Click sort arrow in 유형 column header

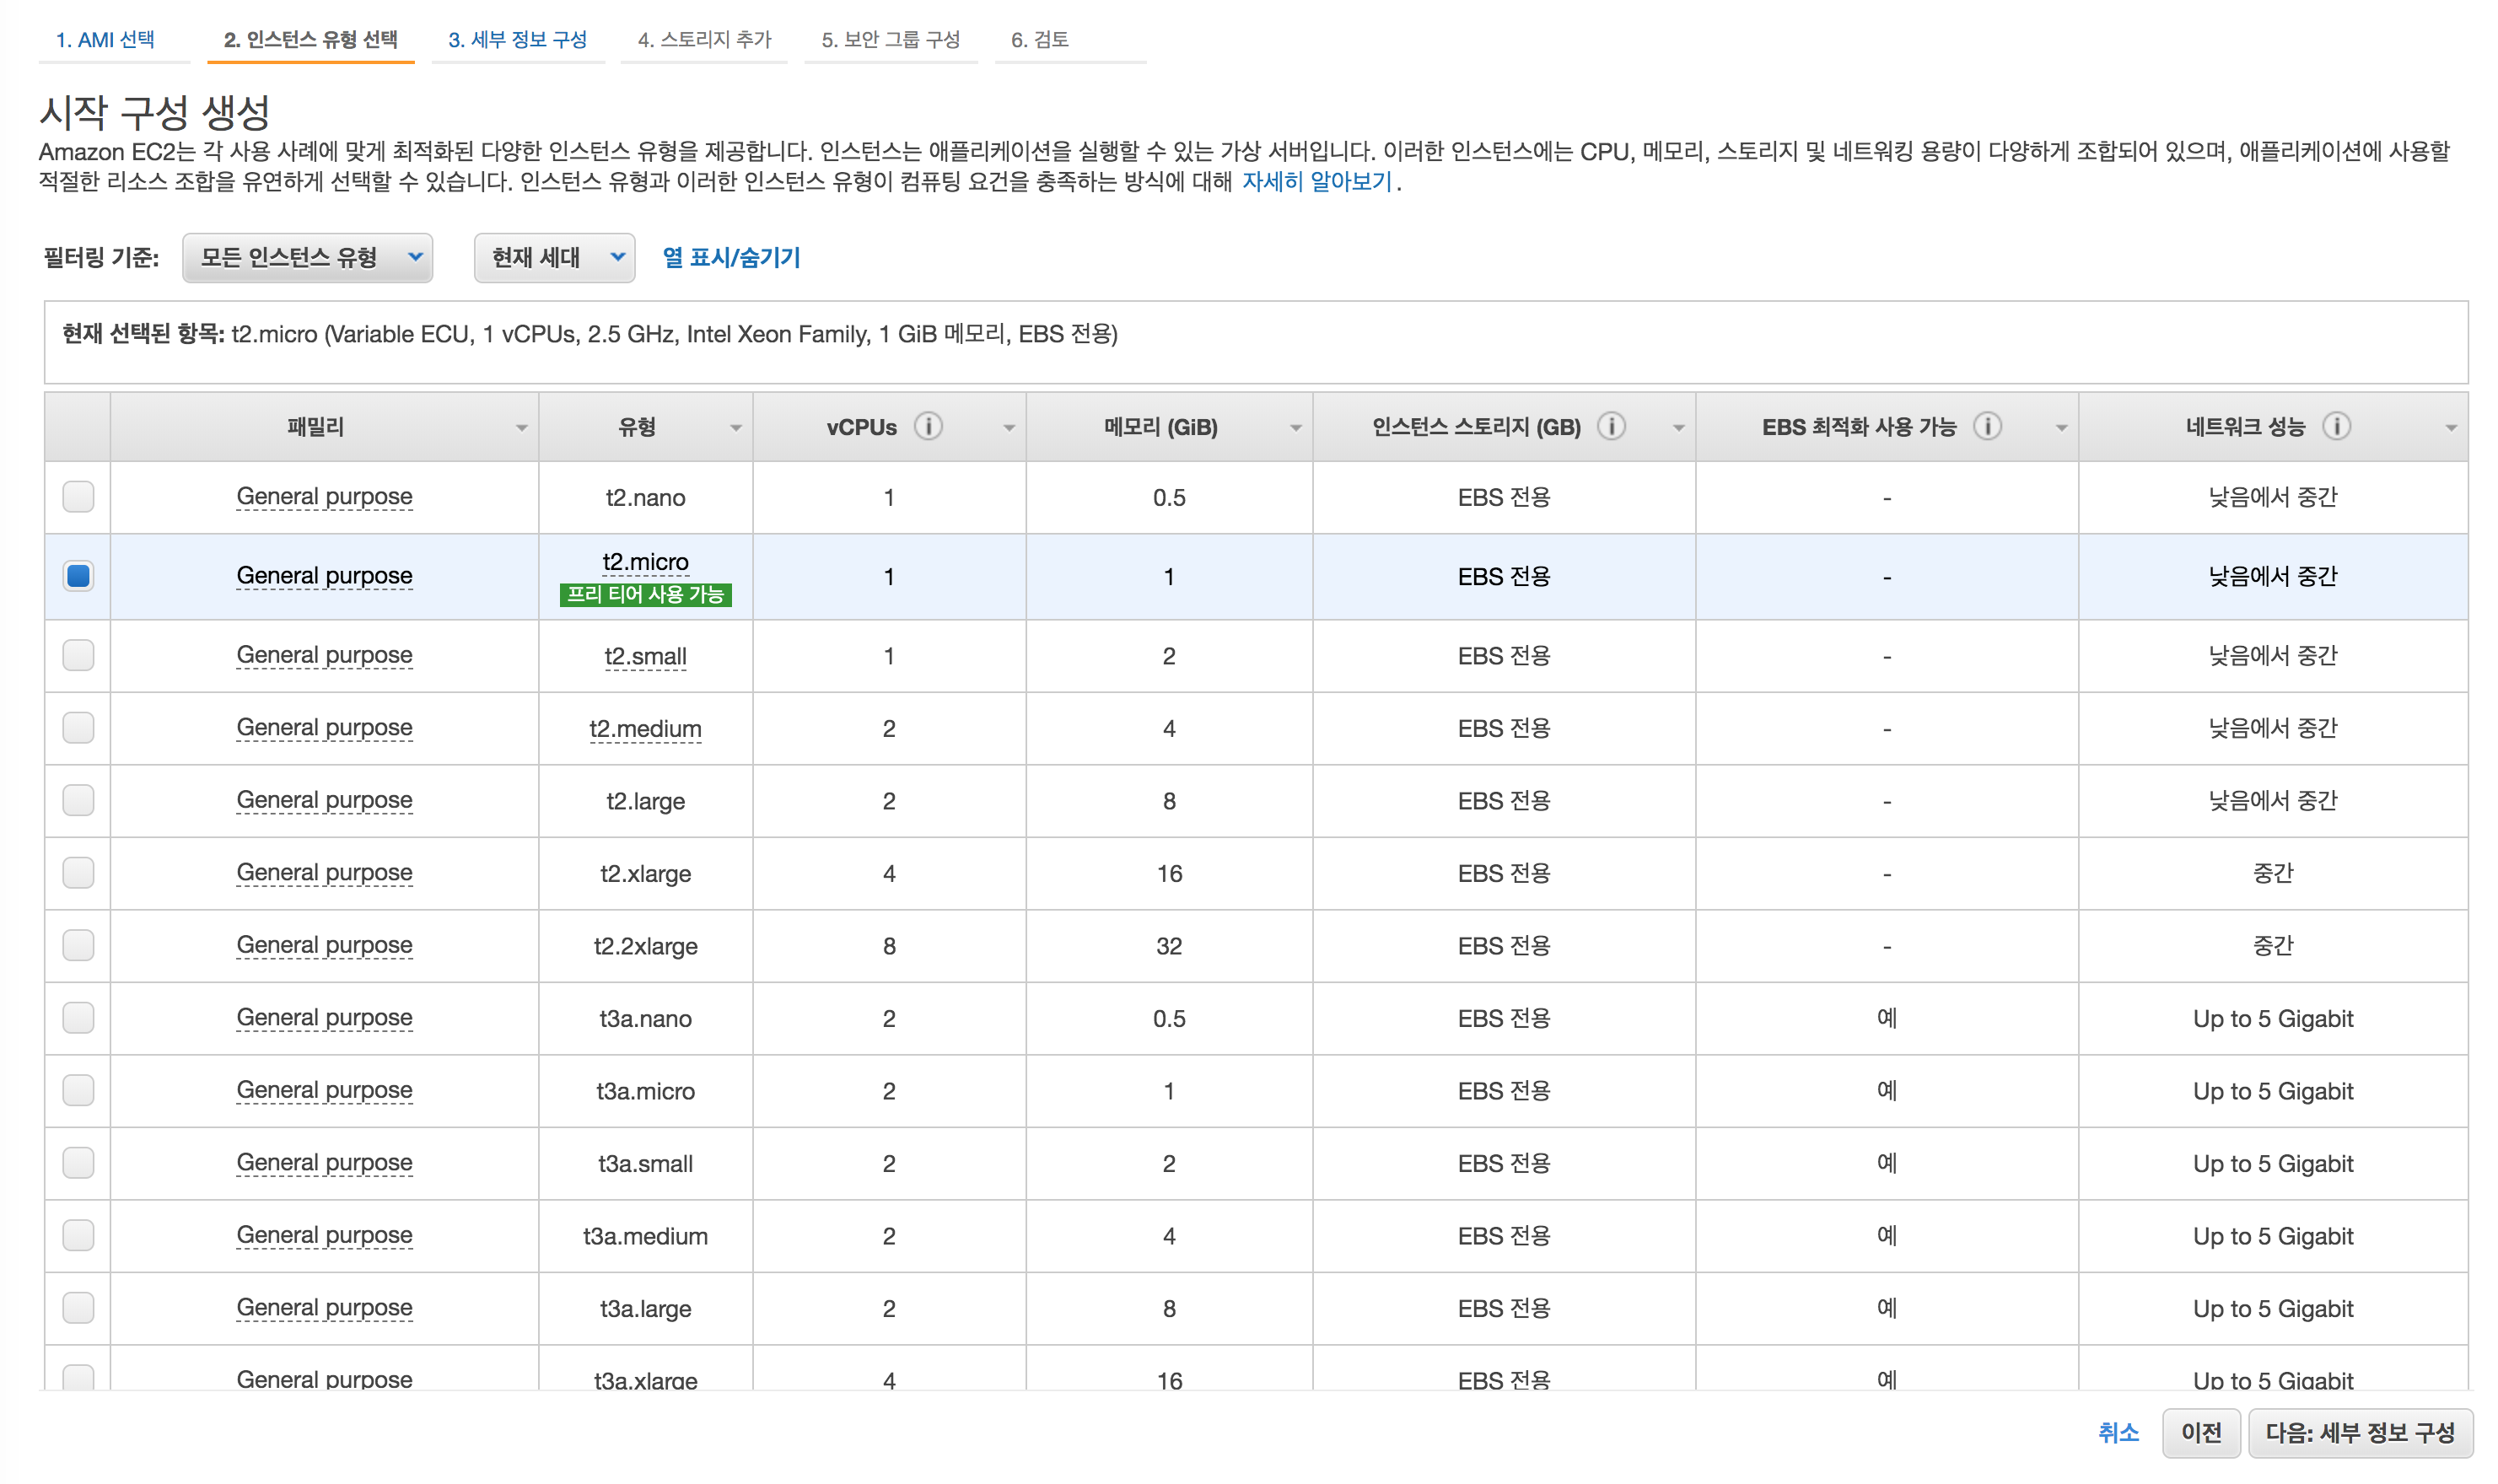click(735, 428)
